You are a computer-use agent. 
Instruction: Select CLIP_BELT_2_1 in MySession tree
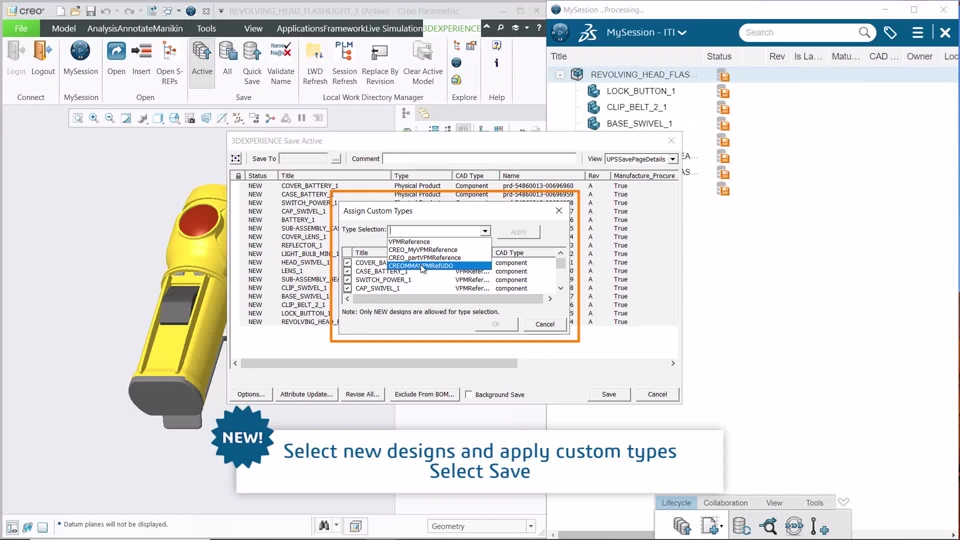[637, 107]
